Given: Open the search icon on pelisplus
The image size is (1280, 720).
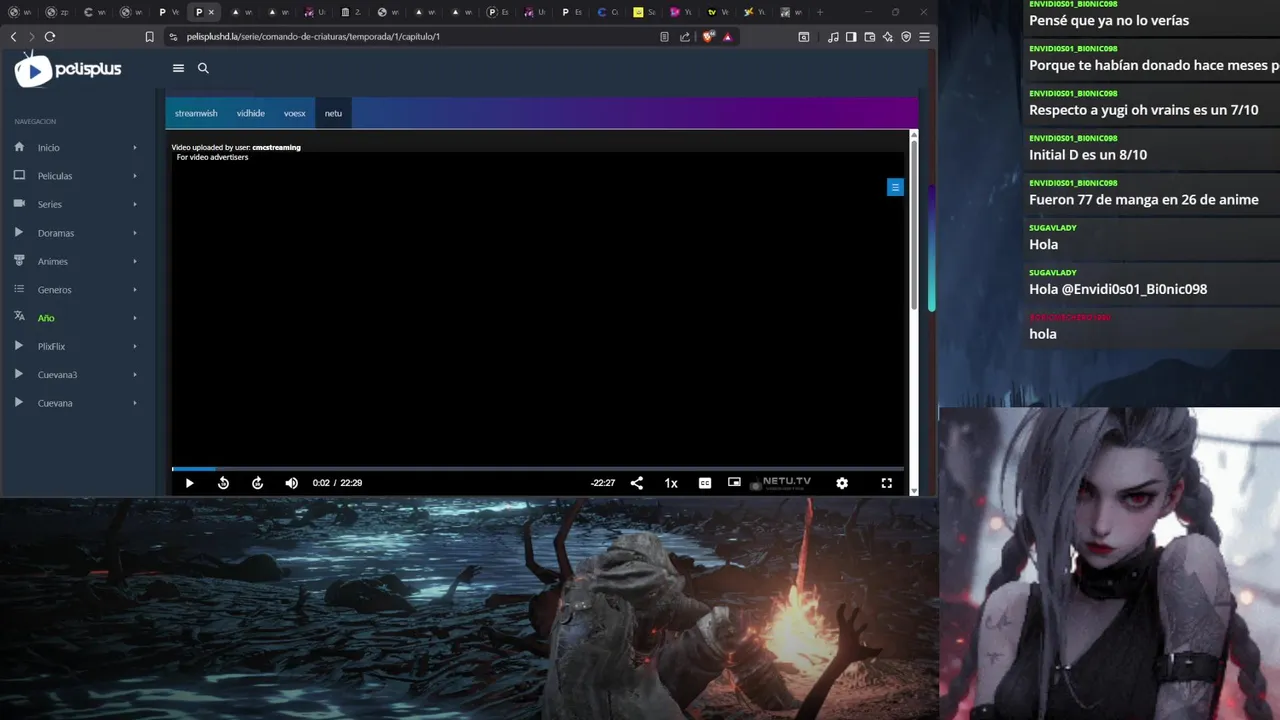Looking at the screenshot, I should point(203,68).
